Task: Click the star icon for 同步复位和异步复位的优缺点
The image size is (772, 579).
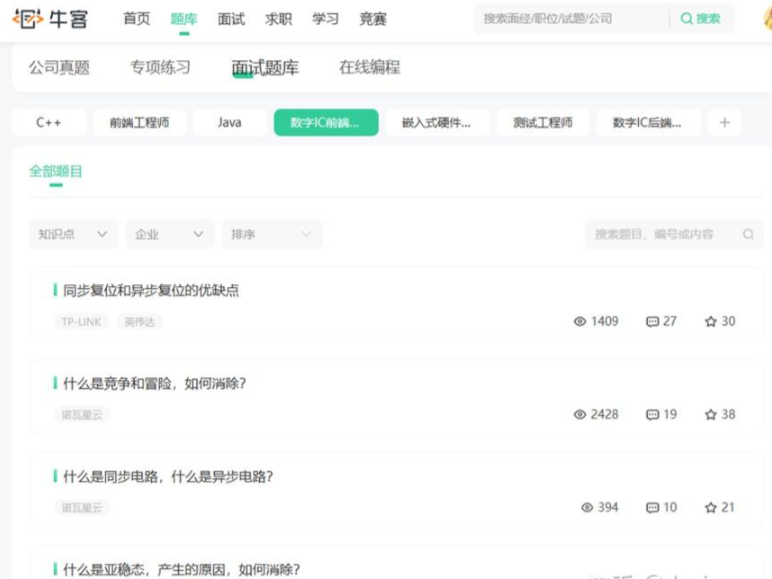Action: tap(710, 322)
